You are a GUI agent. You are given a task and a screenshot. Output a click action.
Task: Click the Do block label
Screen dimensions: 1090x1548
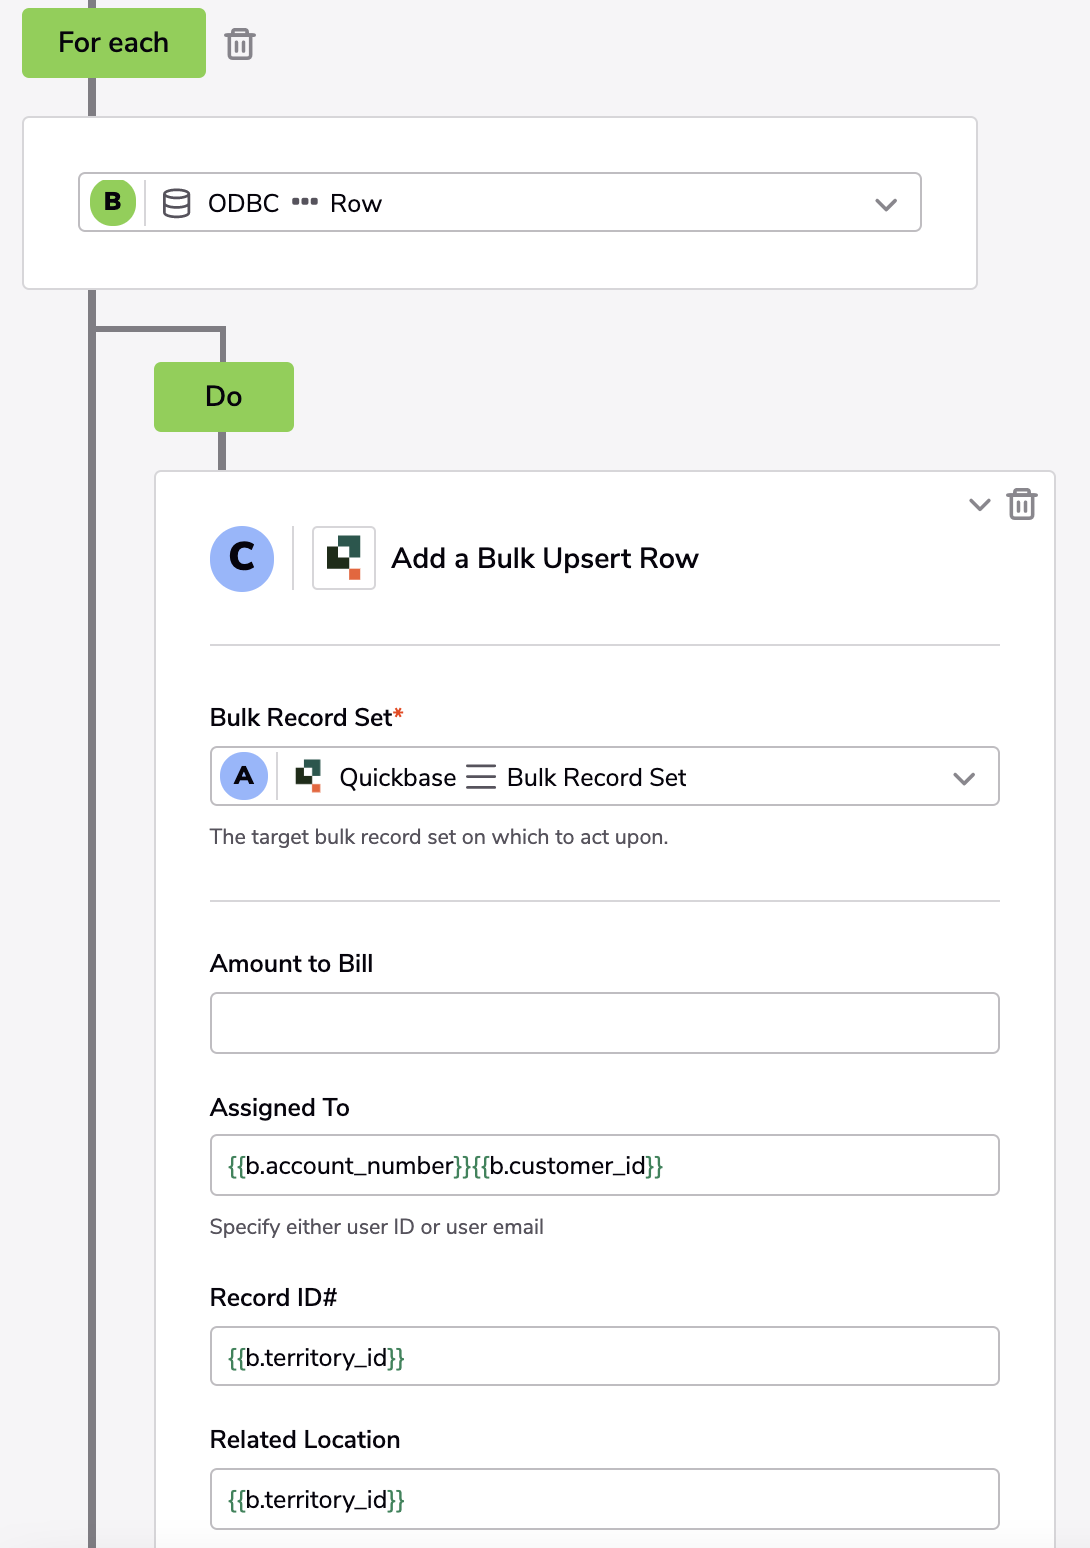[224, 397]
